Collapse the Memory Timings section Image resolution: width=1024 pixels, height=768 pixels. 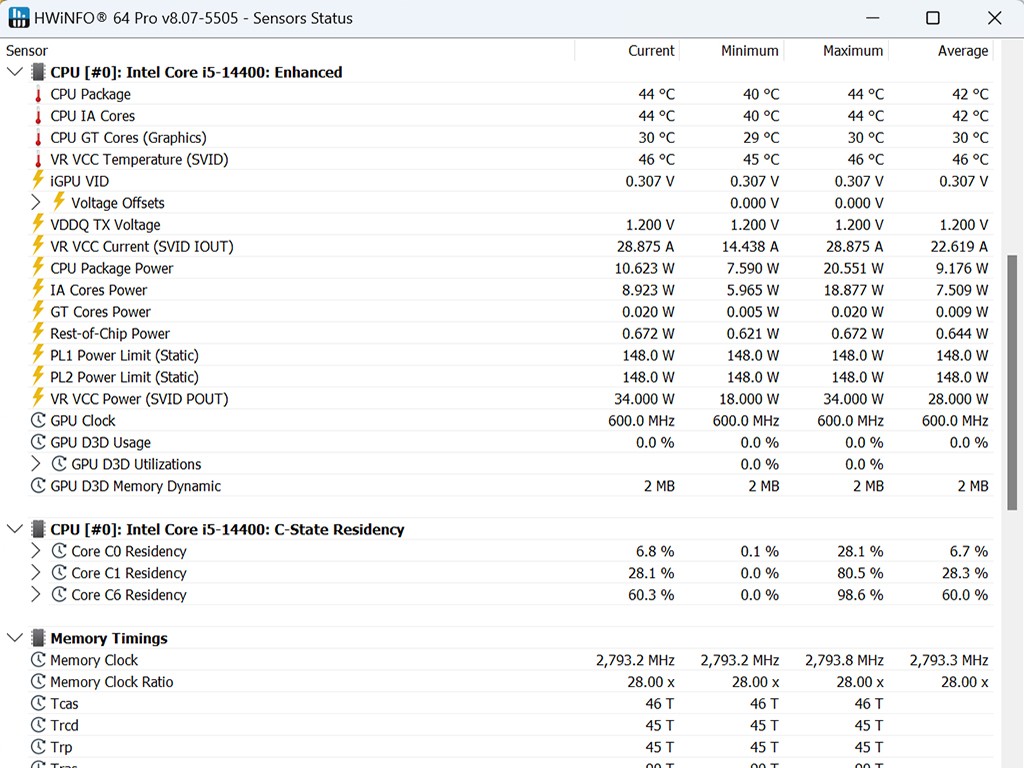click(x=14, y=638)
